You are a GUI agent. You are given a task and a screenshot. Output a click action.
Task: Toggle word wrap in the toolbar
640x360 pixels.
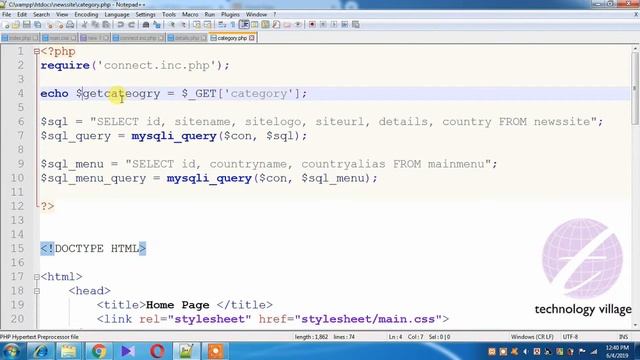click(222, 25)
